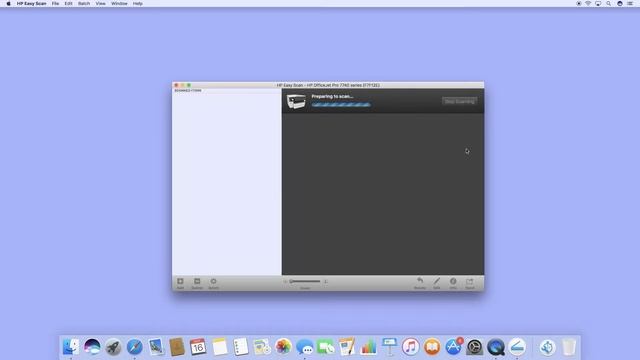The image size is (640, 360).
Task: Click the zoom in icon beside slider
Action: (325, 282)
